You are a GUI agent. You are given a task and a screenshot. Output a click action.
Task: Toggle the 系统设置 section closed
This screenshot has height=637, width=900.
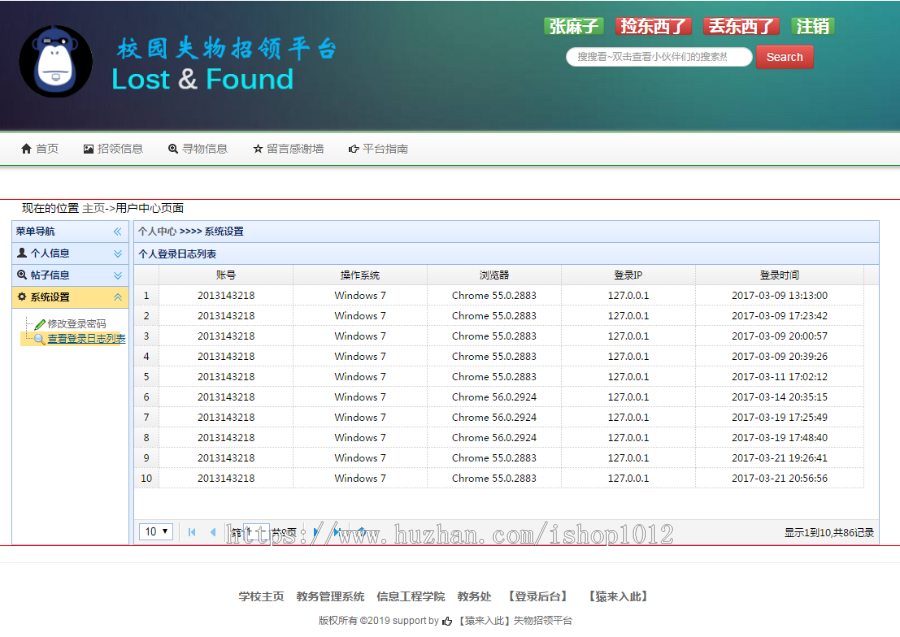tap(117, 297)
